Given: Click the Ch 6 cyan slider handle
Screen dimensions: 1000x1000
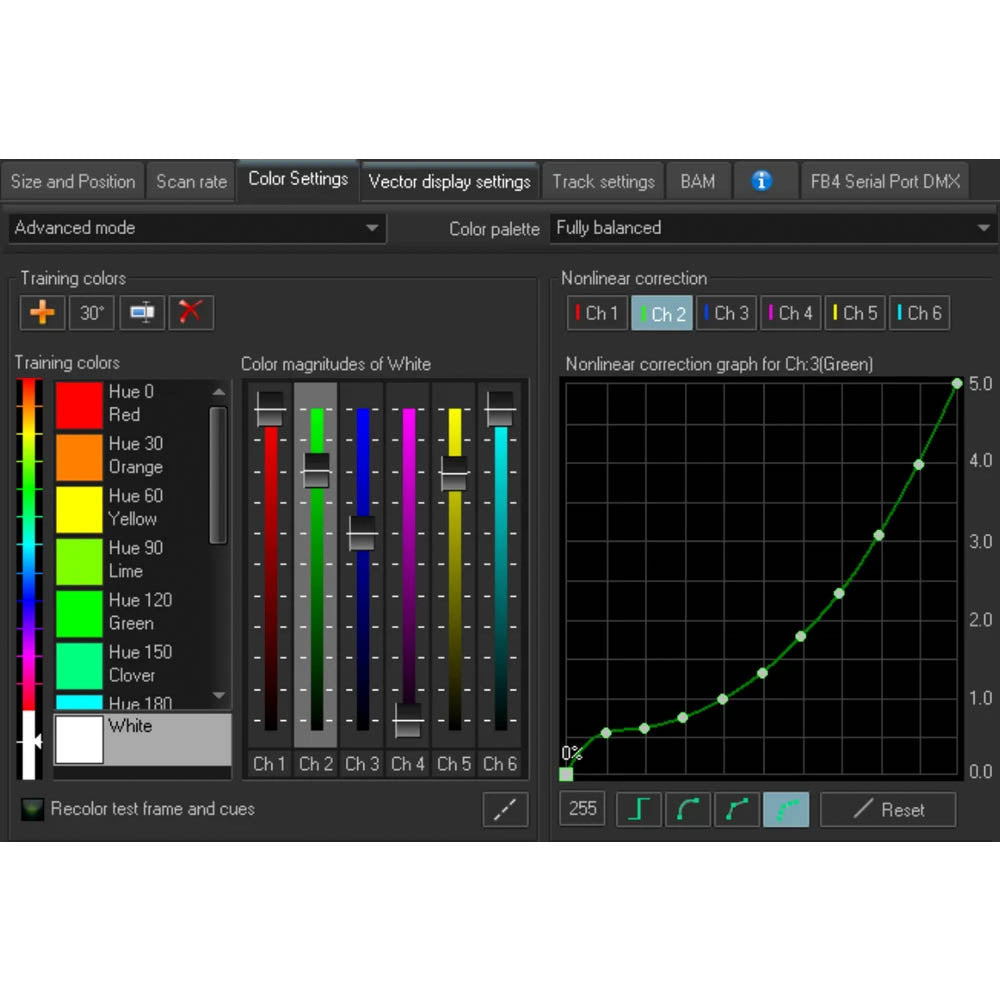Looking at the screenshot, I should click(x=500, y=409).
